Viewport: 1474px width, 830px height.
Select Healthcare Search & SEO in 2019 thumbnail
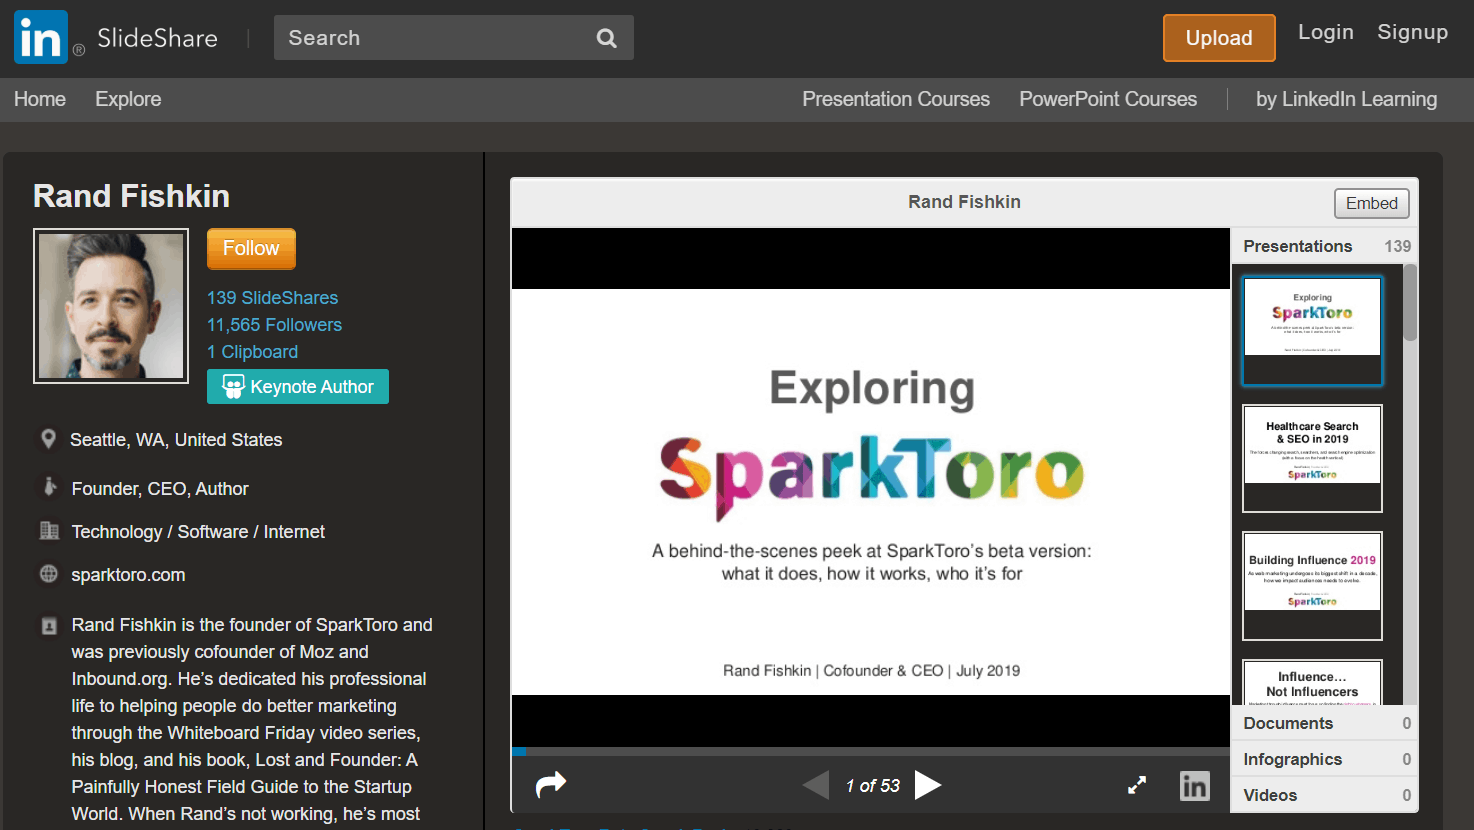point(1312,459)
